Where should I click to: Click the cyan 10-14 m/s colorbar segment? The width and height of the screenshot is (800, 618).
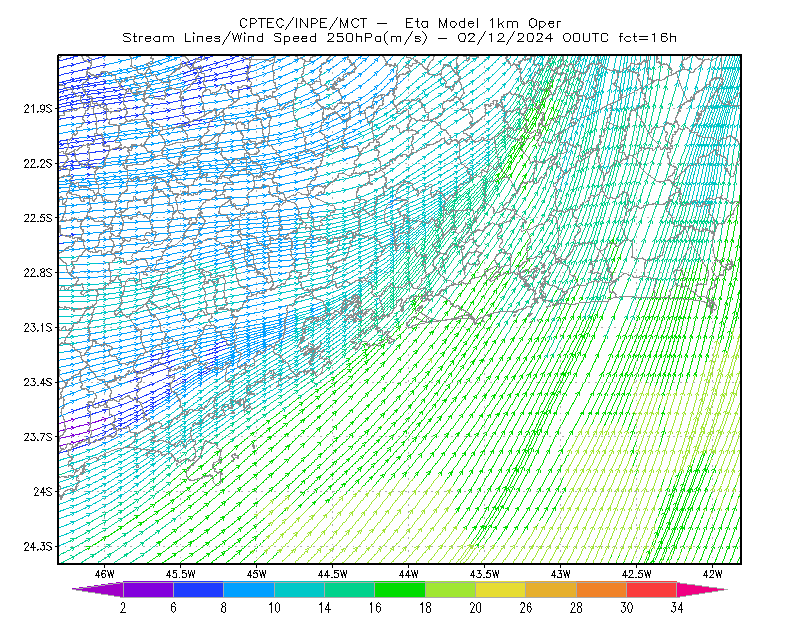299,589
